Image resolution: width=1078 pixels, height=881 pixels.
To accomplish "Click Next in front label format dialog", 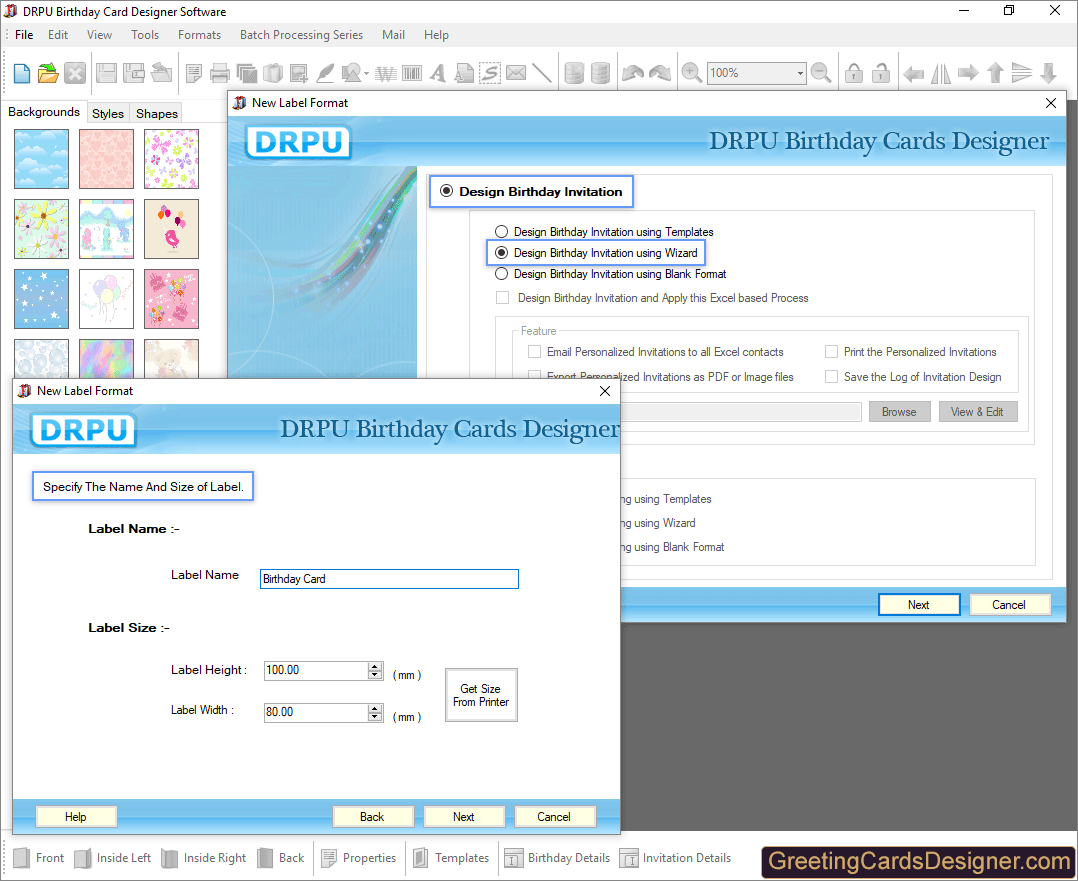I will (464, 816).
